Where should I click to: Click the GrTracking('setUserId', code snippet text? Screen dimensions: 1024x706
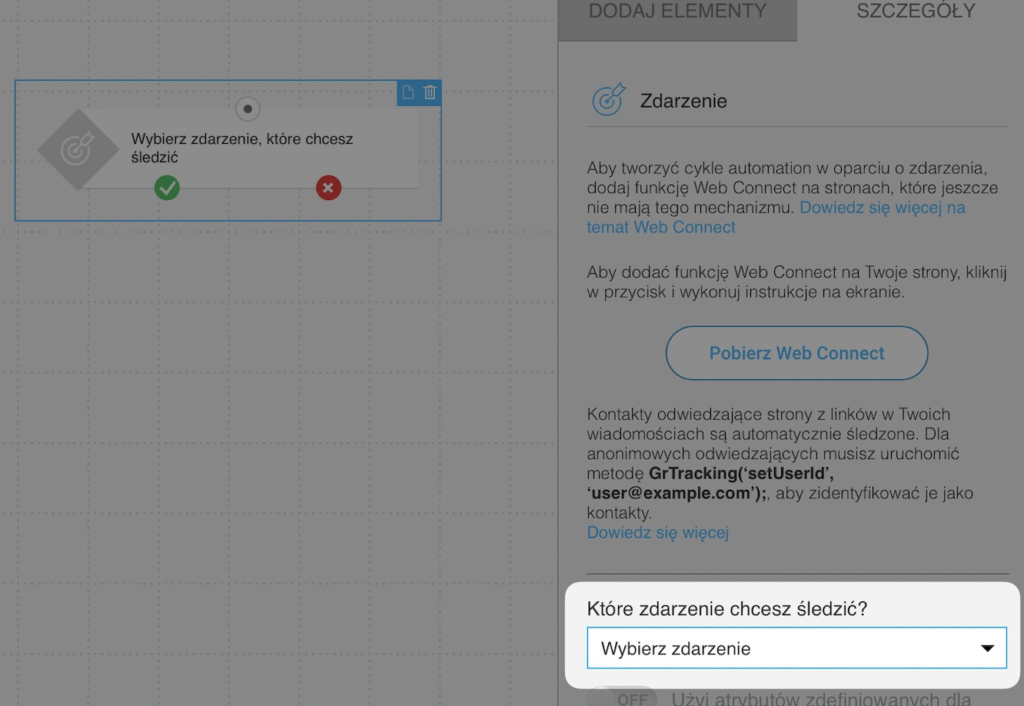pos(741,473)
